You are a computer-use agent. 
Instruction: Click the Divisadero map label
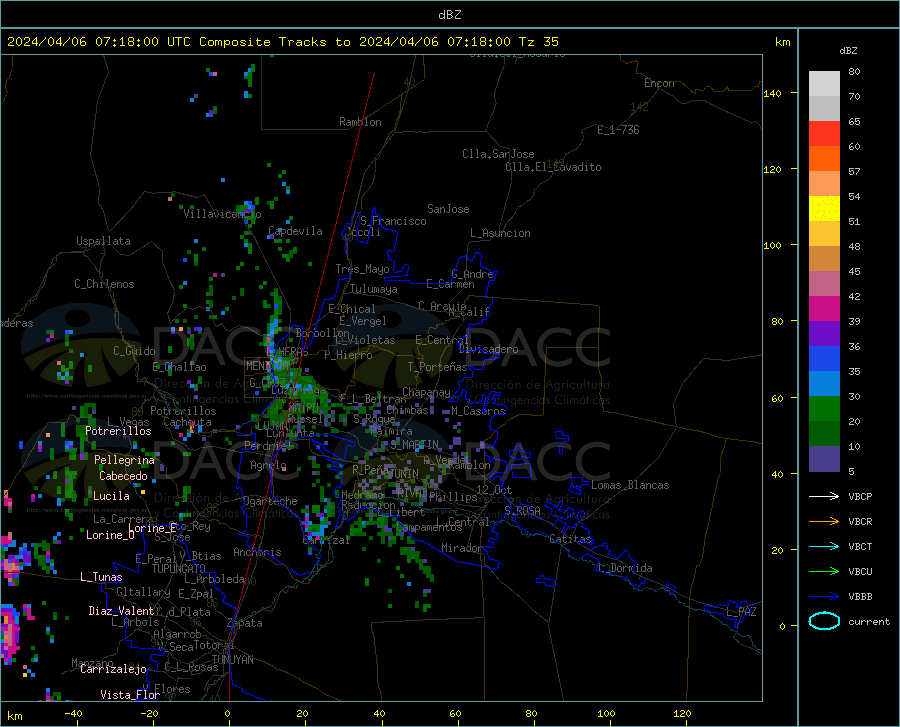(488, 349)
